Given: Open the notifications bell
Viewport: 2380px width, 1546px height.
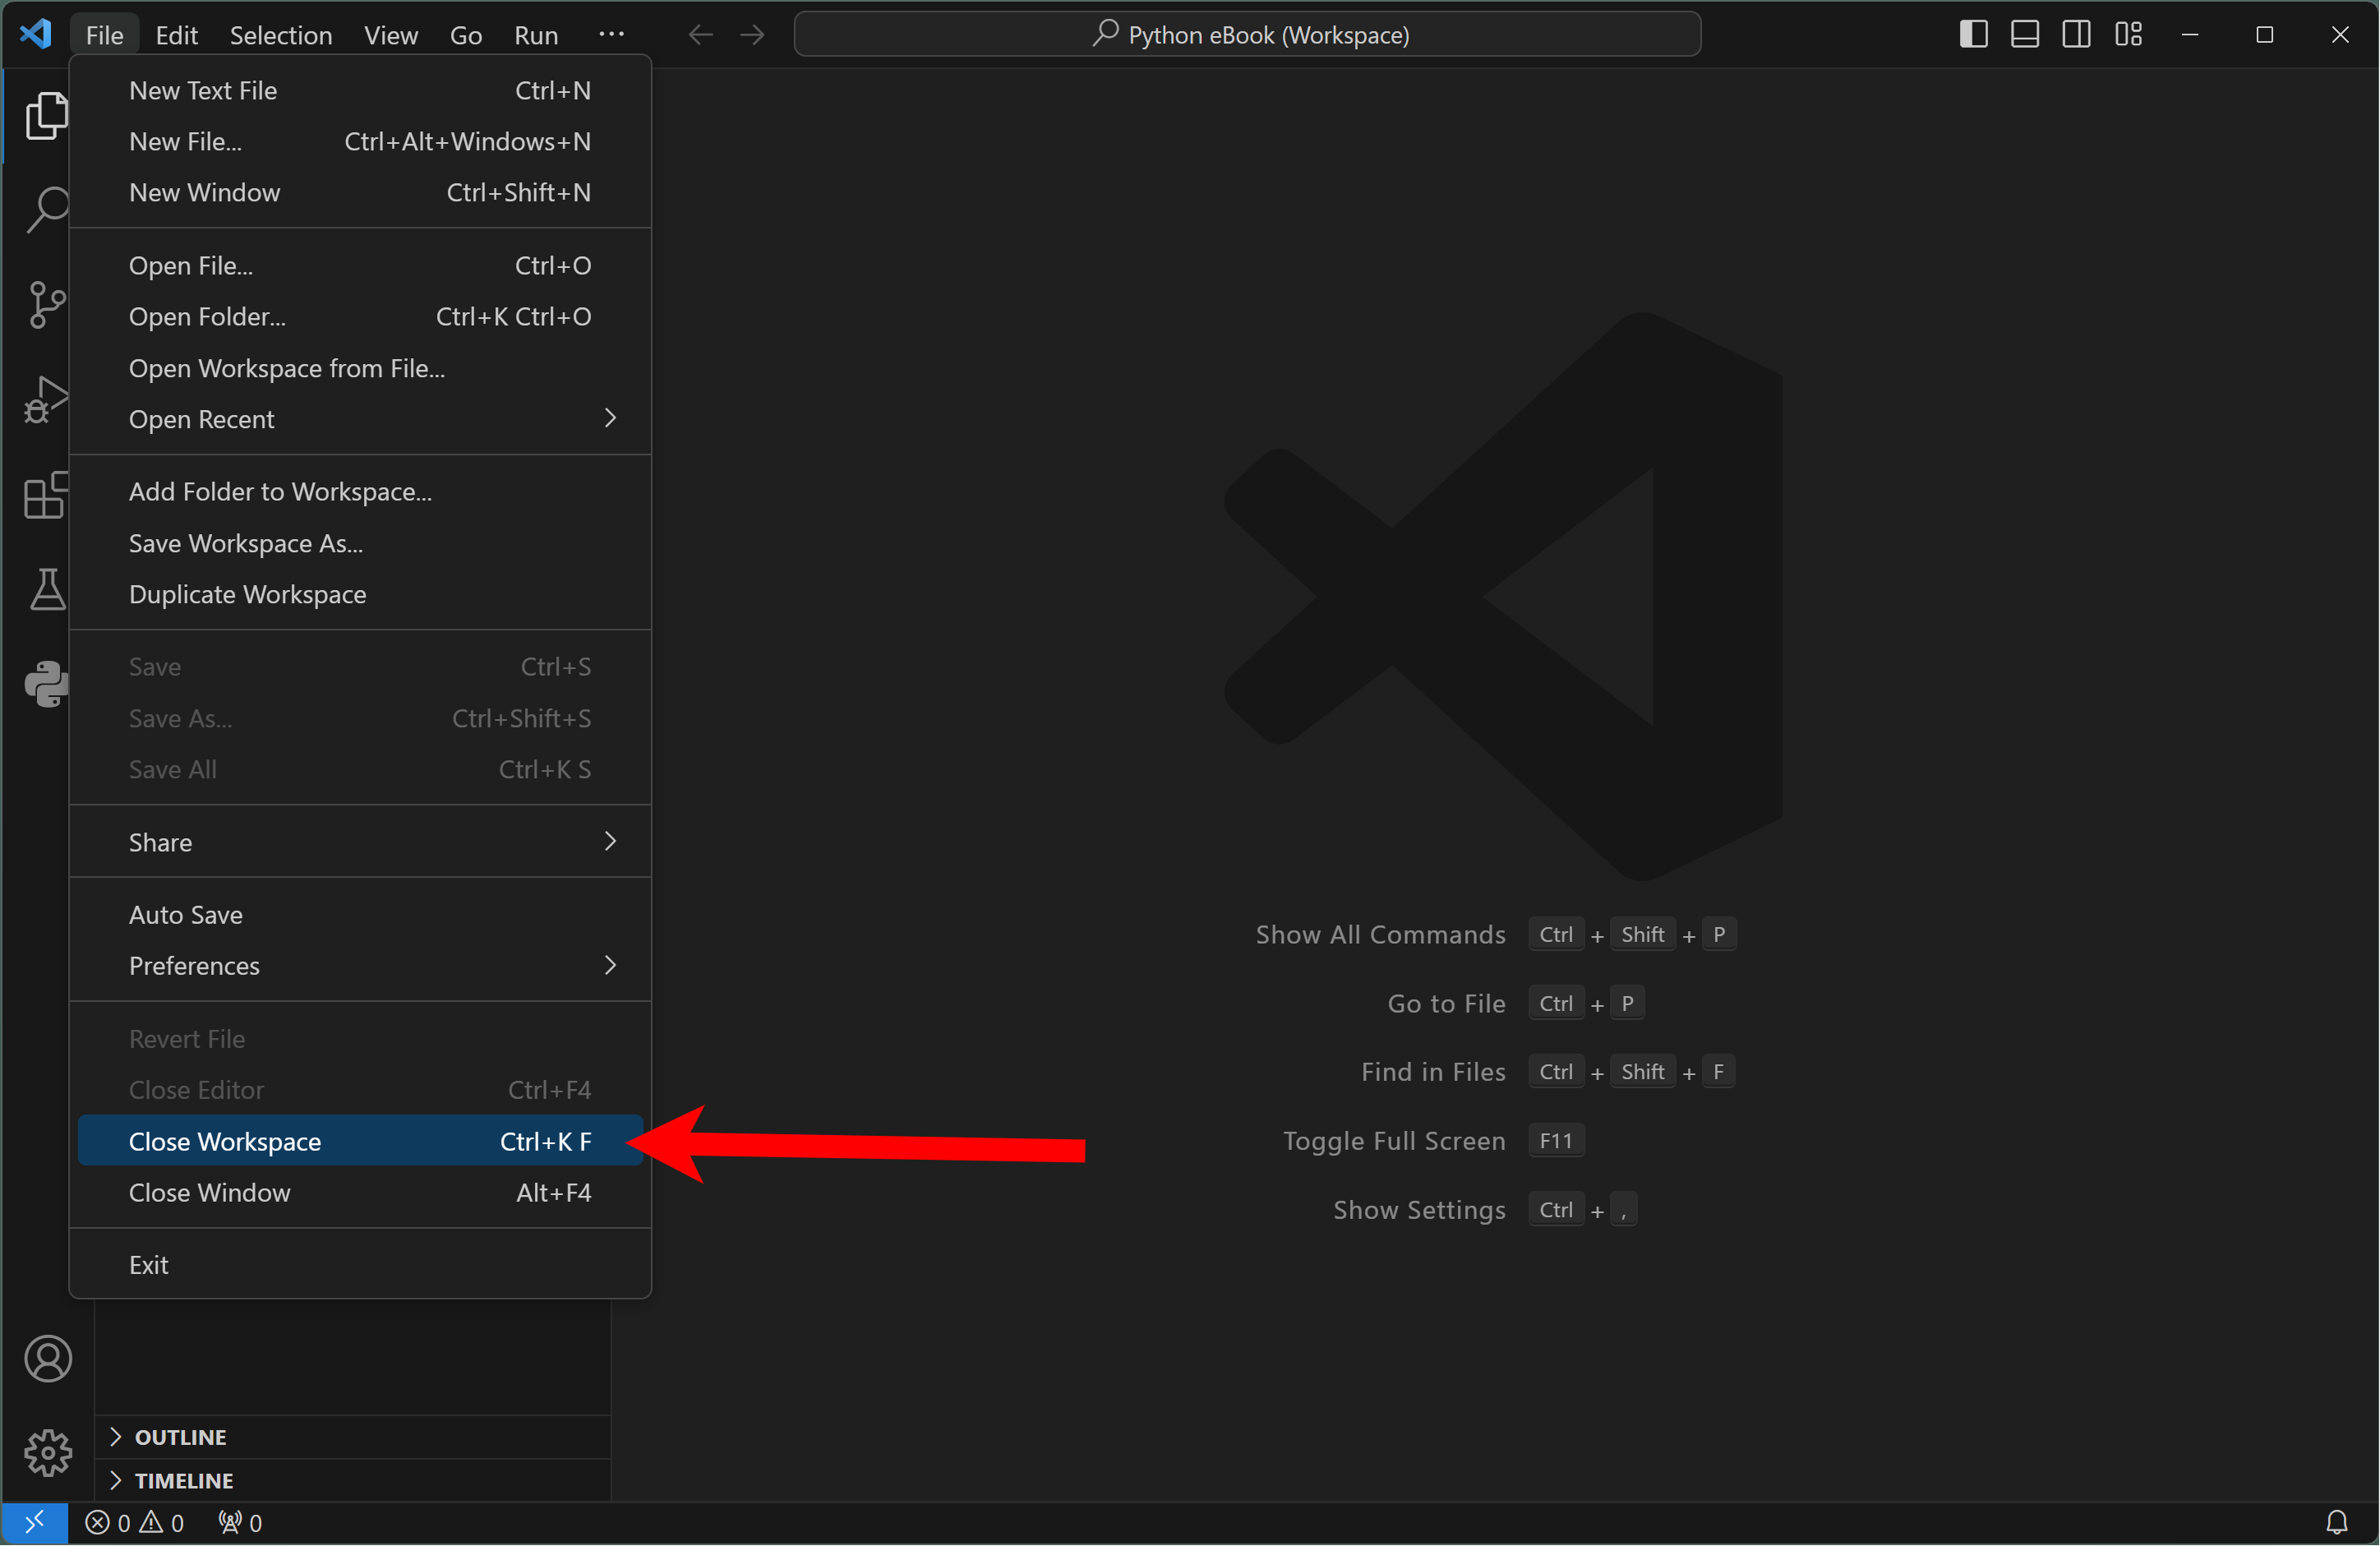Looking at the screenshot, I should [2337, 1522].
